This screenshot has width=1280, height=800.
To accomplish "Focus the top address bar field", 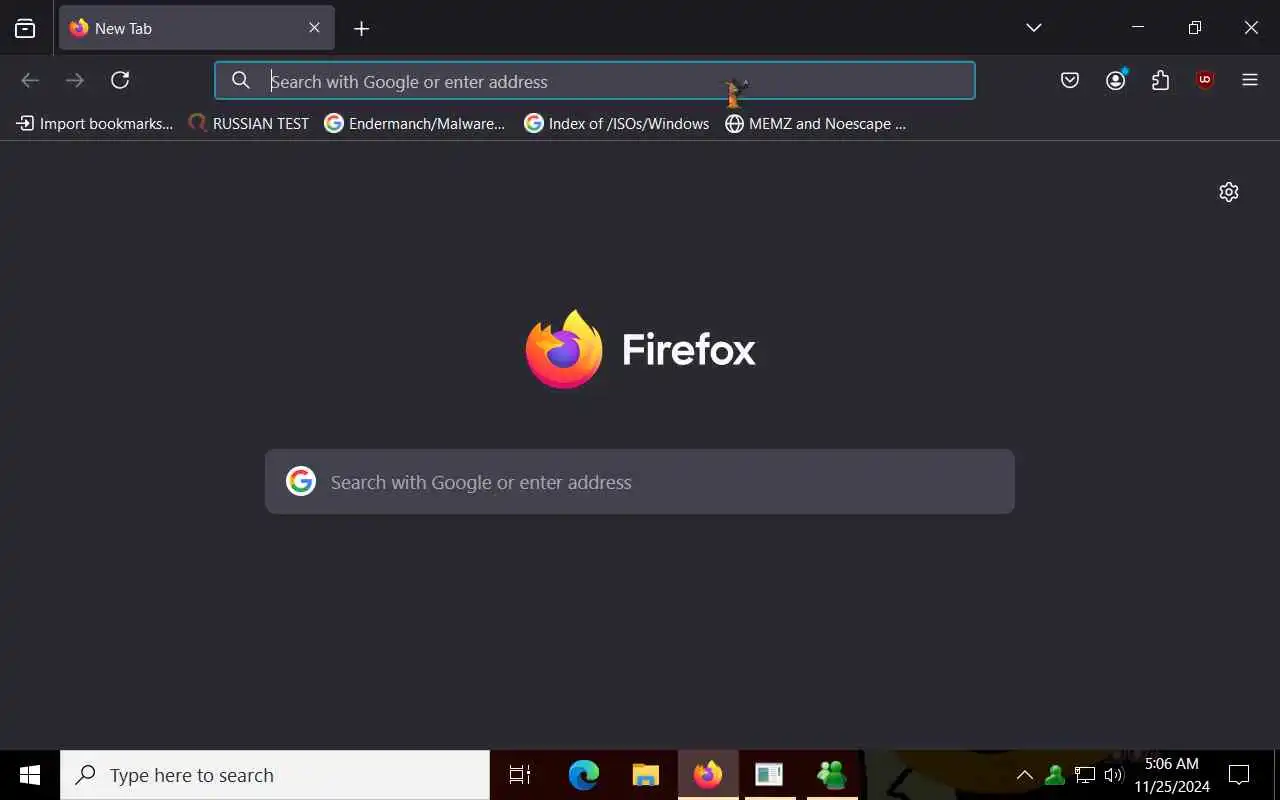I will [x=595, y=81].
